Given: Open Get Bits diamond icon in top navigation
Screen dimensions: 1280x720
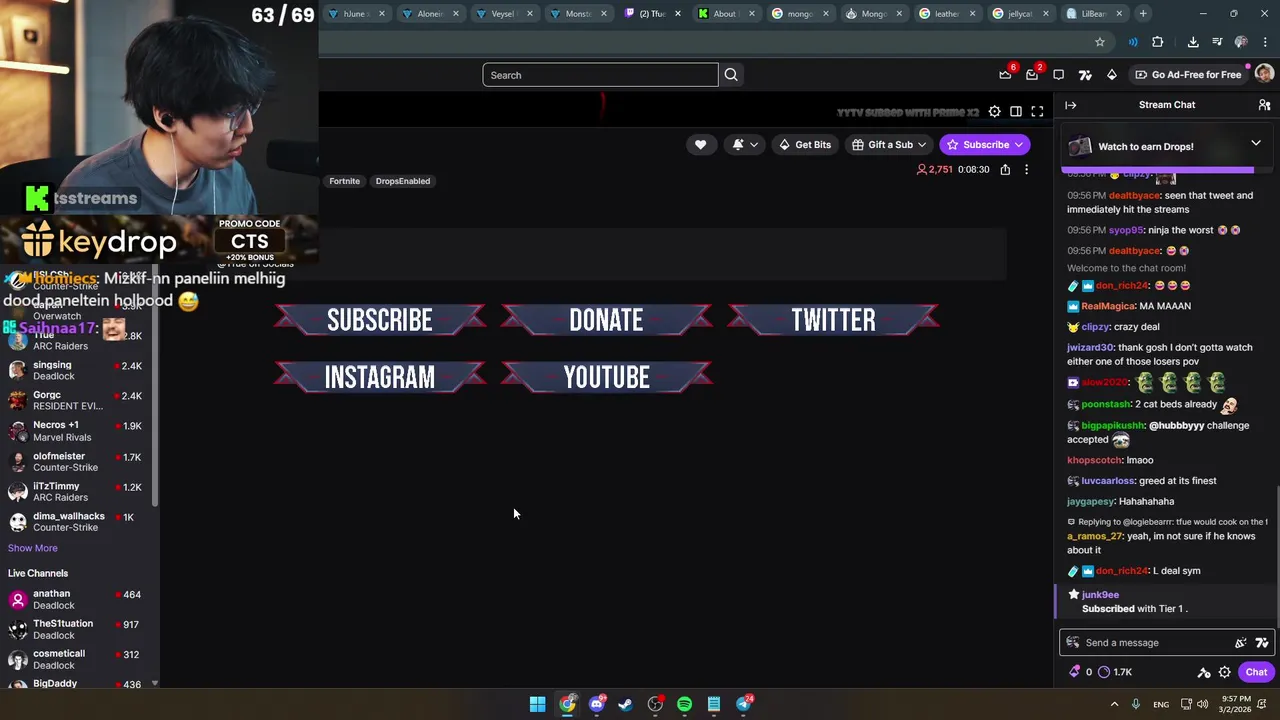Looking at the screenshot, I should click(1111, 75).
